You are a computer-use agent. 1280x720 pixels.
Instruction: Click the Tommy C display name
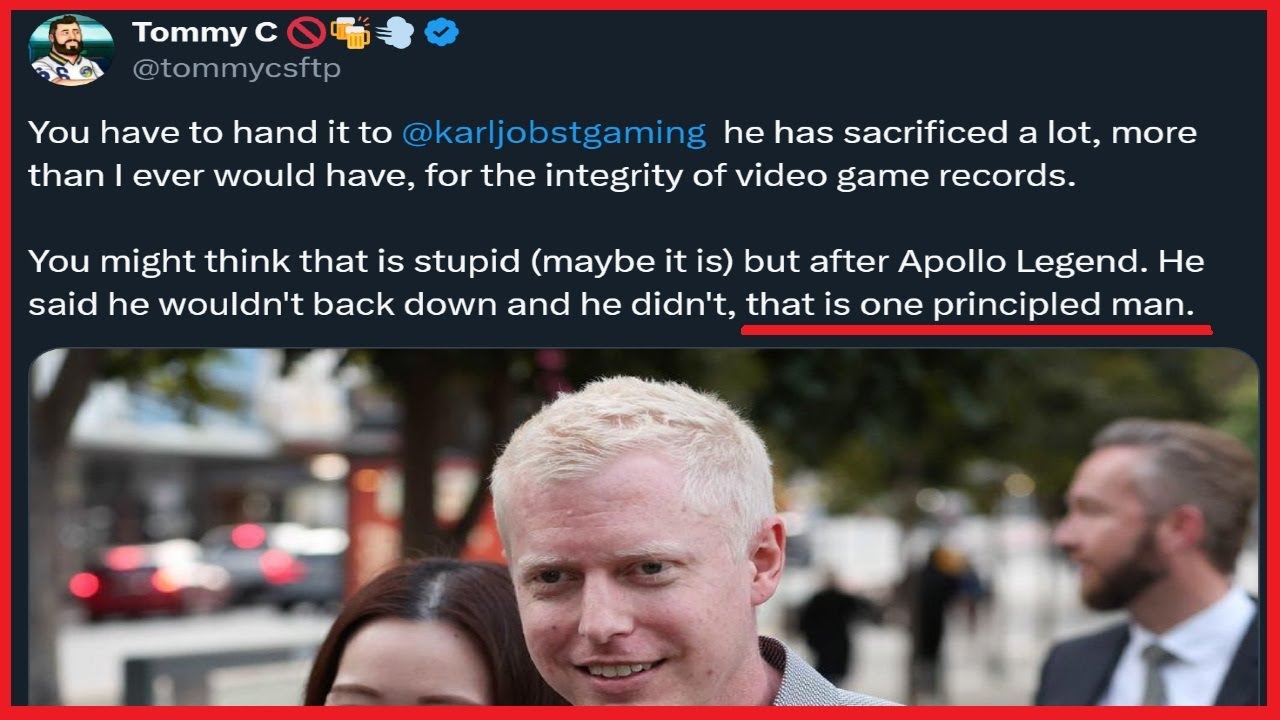pos(204,33)
